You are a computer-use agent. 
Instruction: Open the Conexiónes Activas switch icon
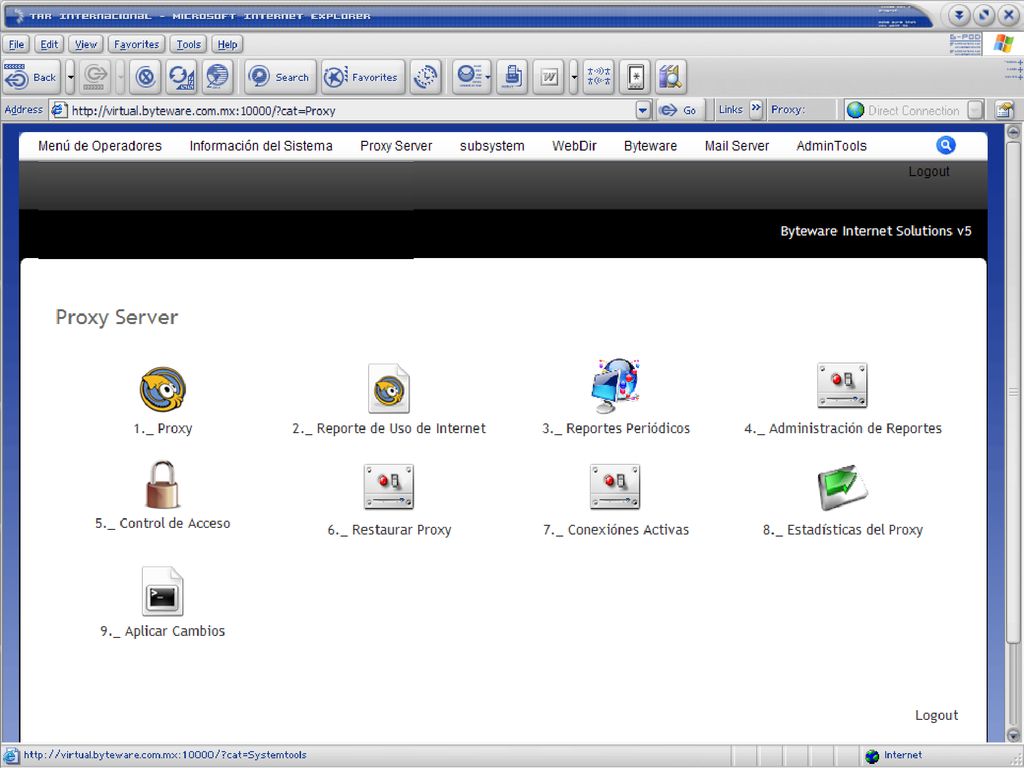tap(615, 487)
